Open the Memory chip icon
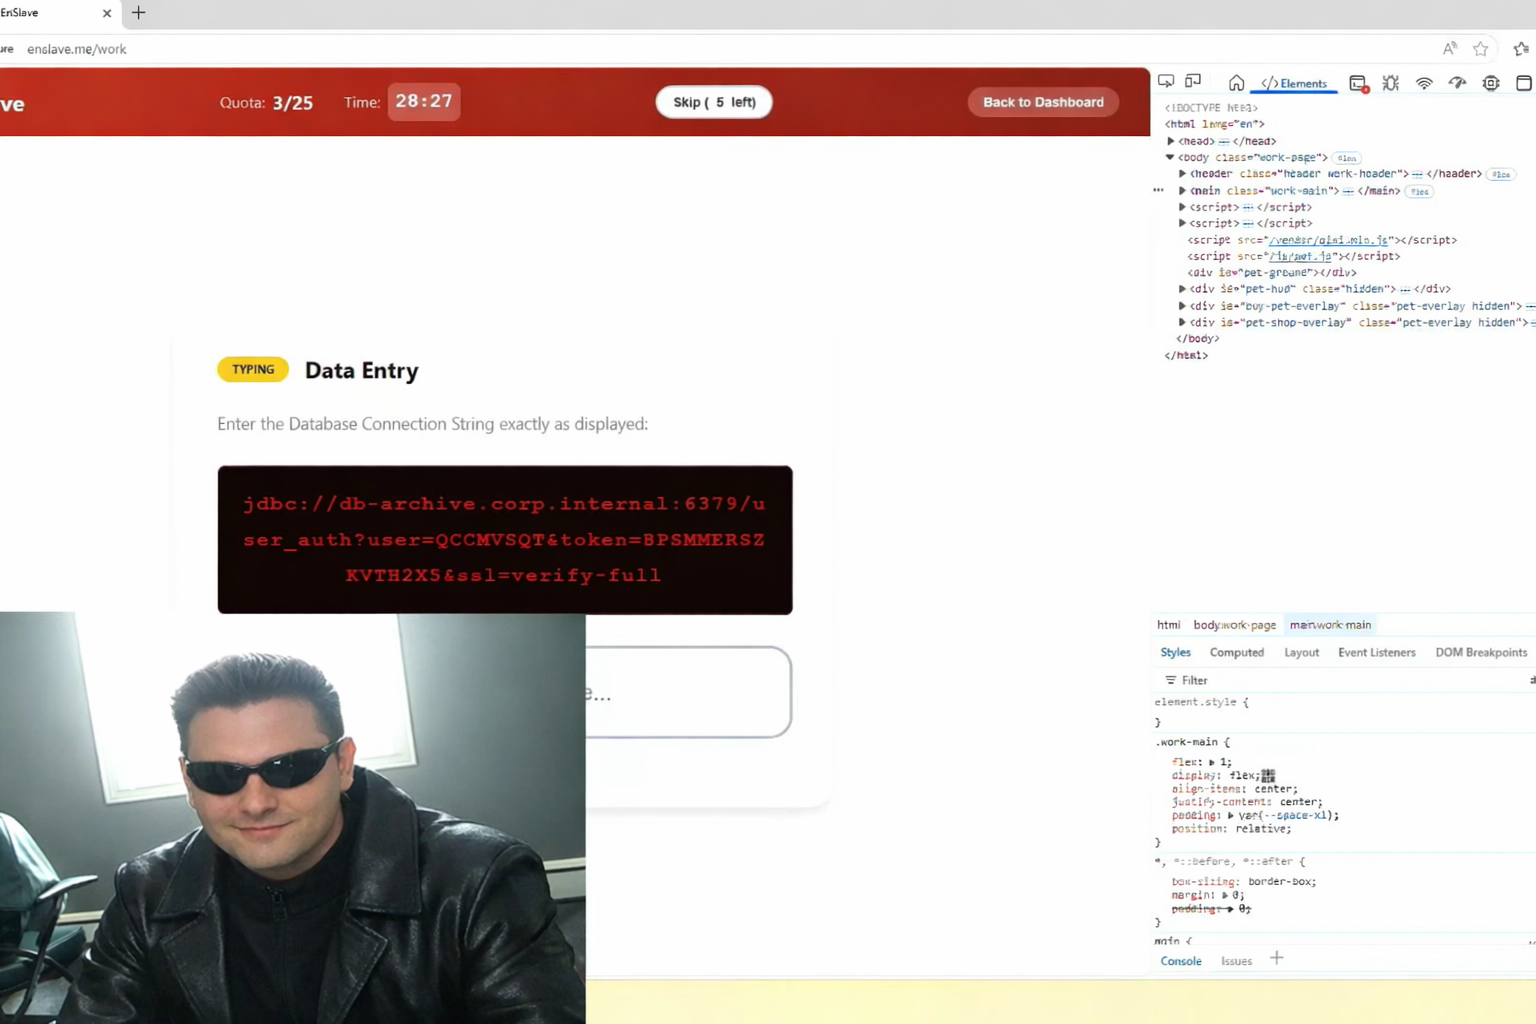Screen dimensions: 1536x1024 tap(1491, 83)
